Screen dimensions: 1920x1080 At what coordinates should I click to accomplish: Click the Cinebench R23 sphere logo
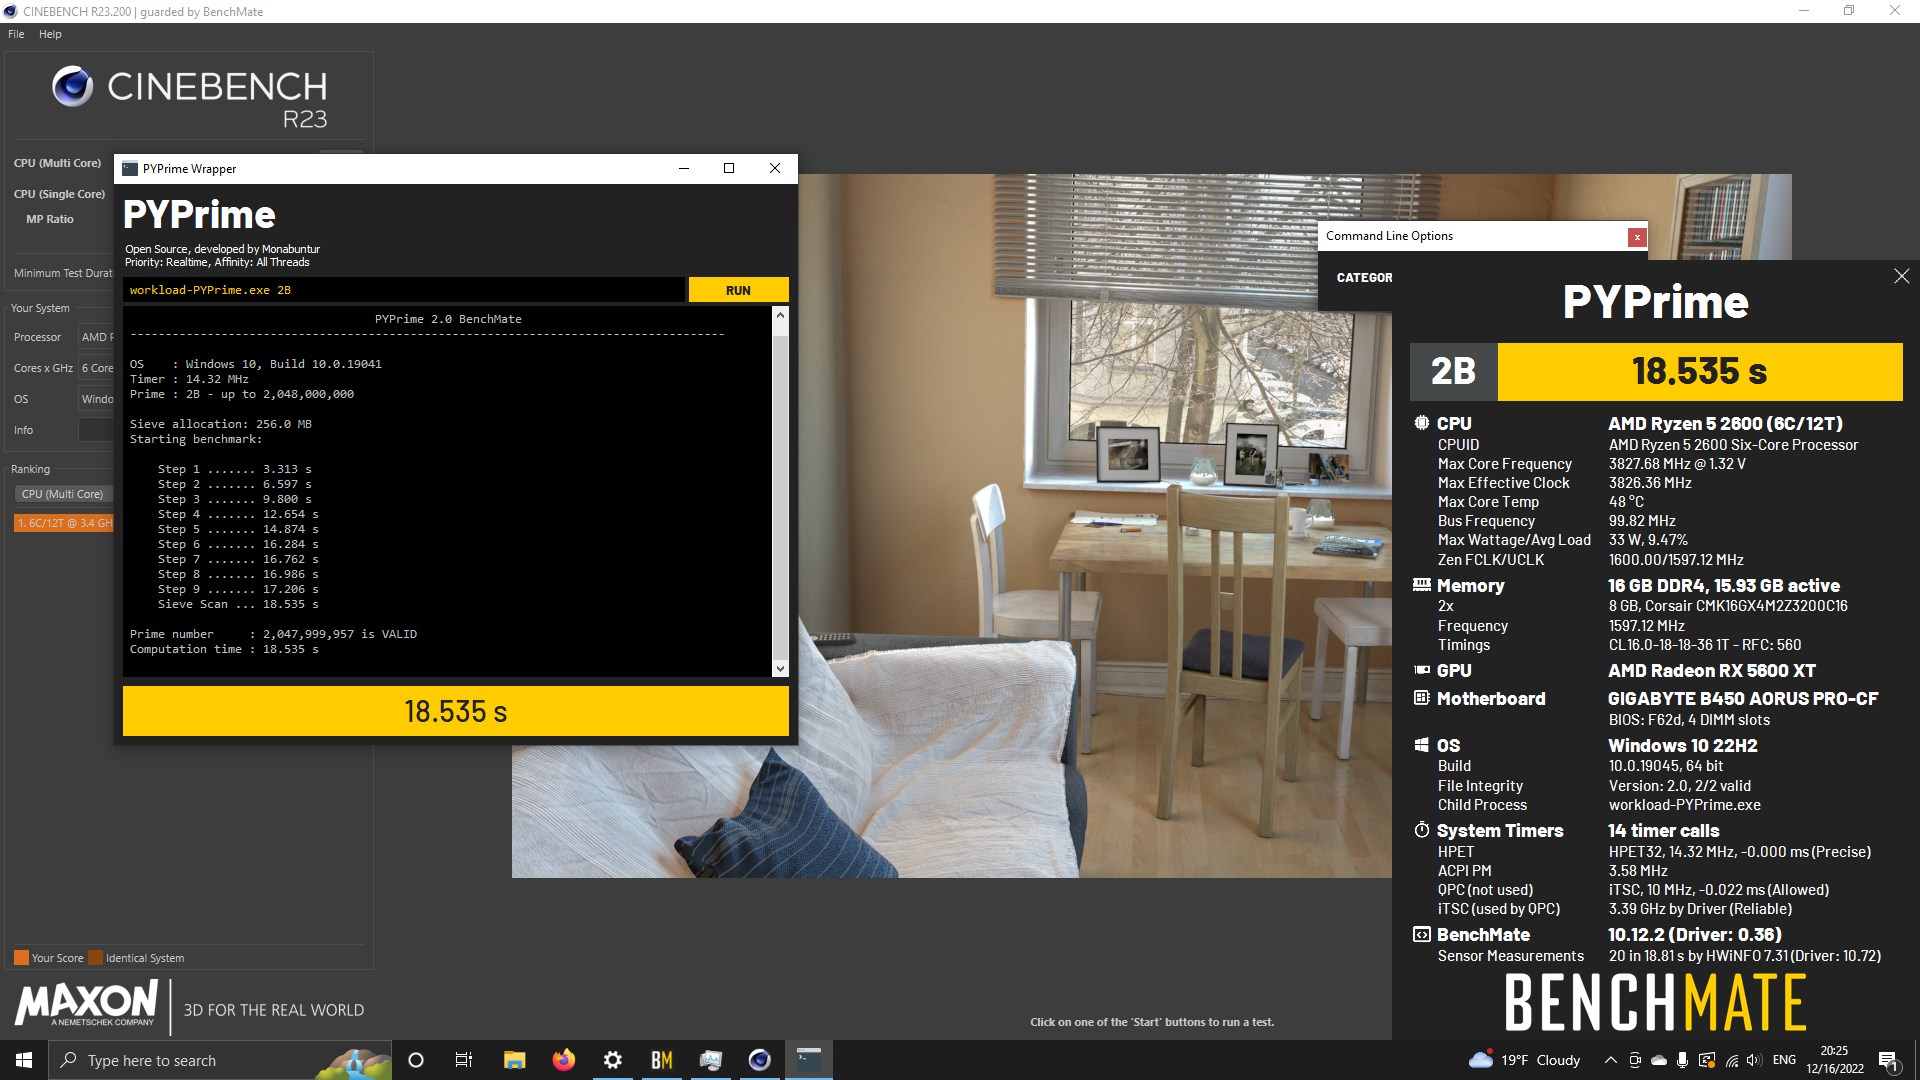[73, 87]
